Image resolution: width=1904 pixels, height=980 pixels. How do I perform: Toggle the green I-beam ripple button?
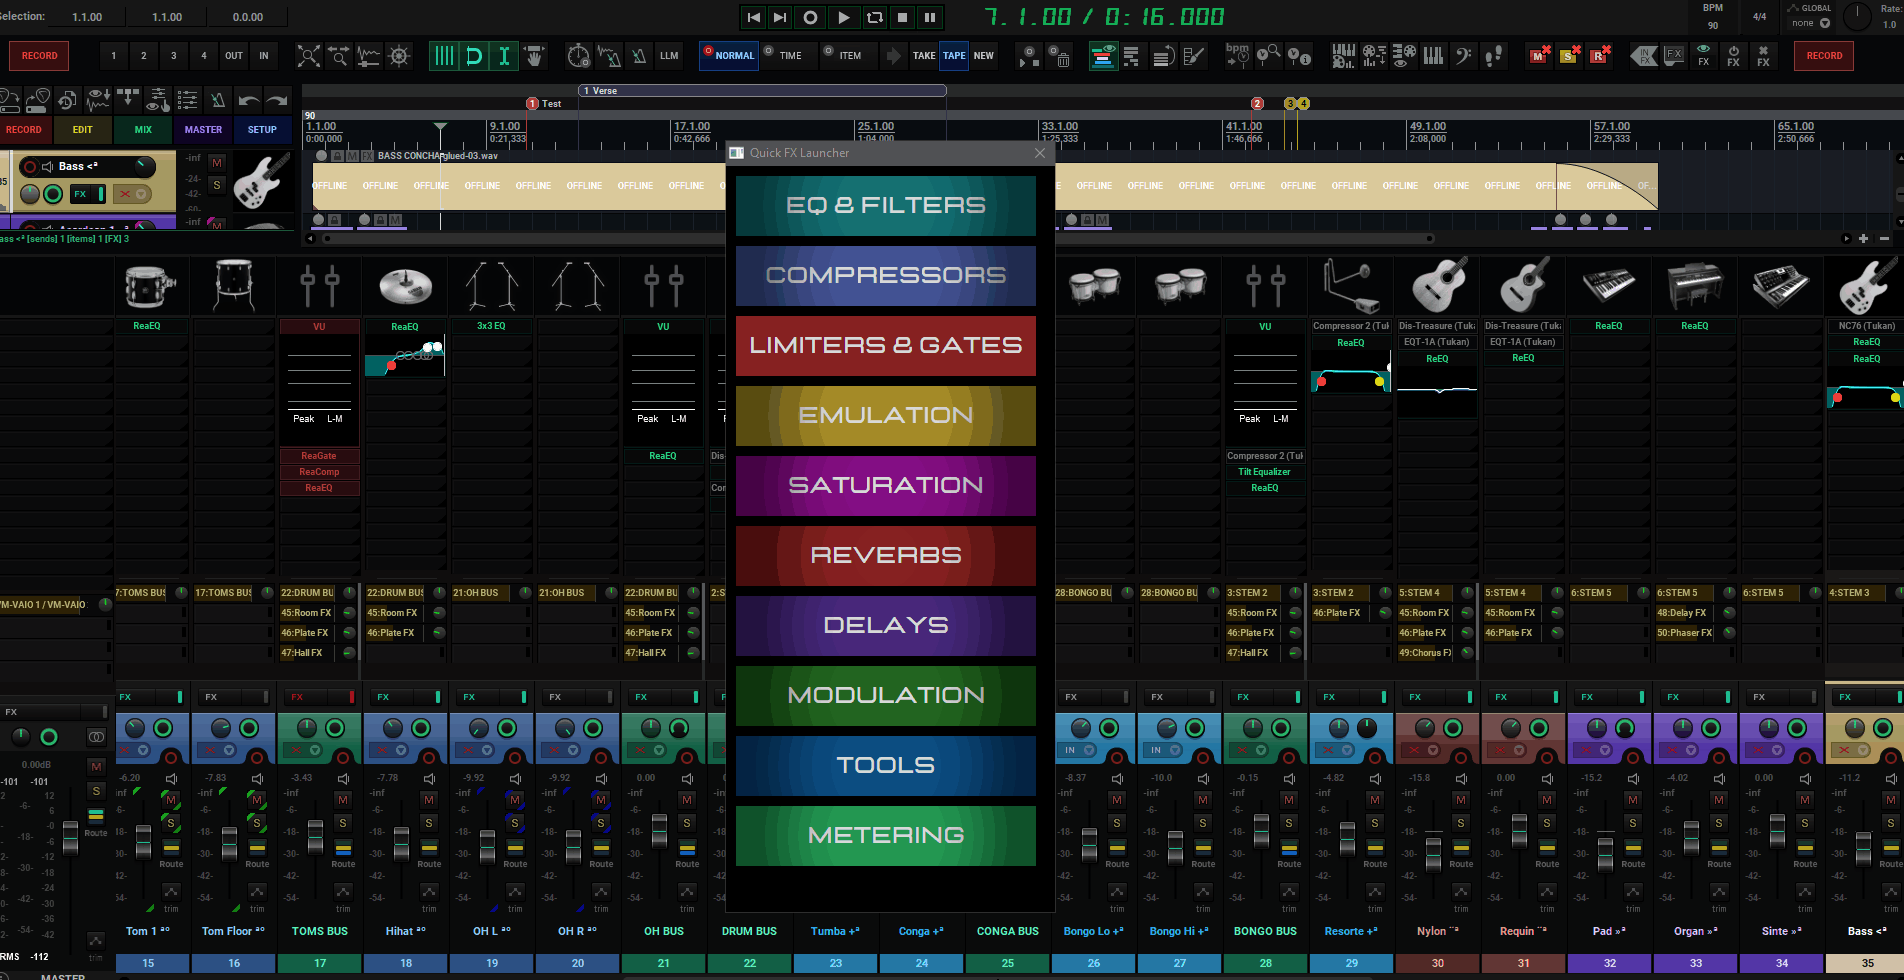point(504,56)
